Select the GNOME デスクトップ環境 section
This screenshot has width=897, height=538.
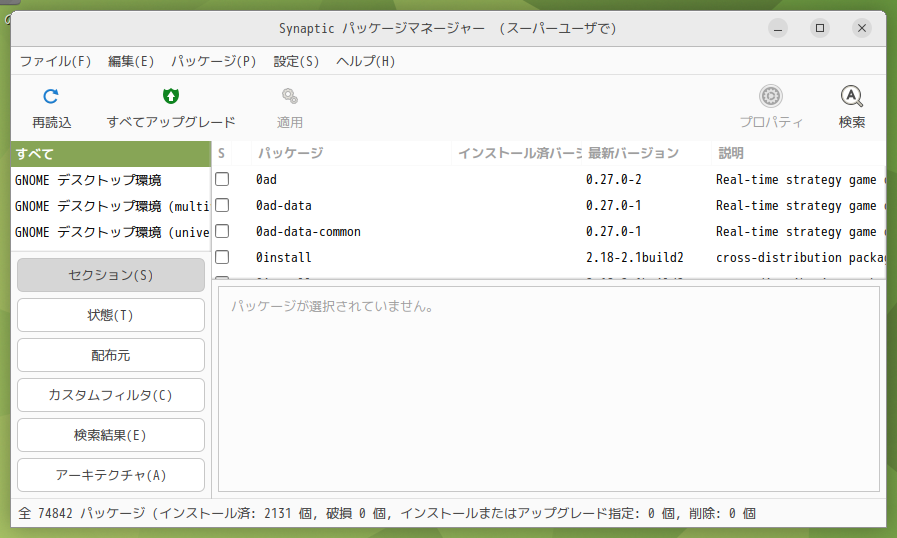click(x=111, y=180)
